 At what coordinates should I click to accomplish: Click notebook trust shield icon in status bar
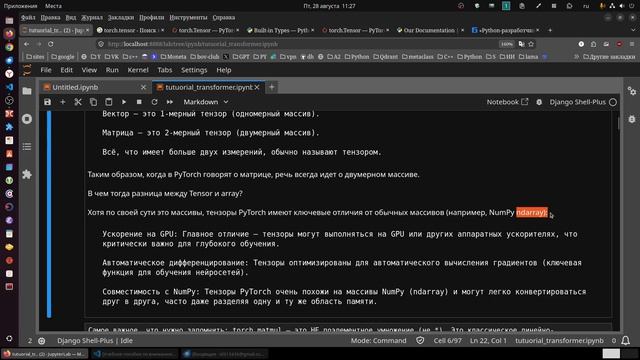420,340
